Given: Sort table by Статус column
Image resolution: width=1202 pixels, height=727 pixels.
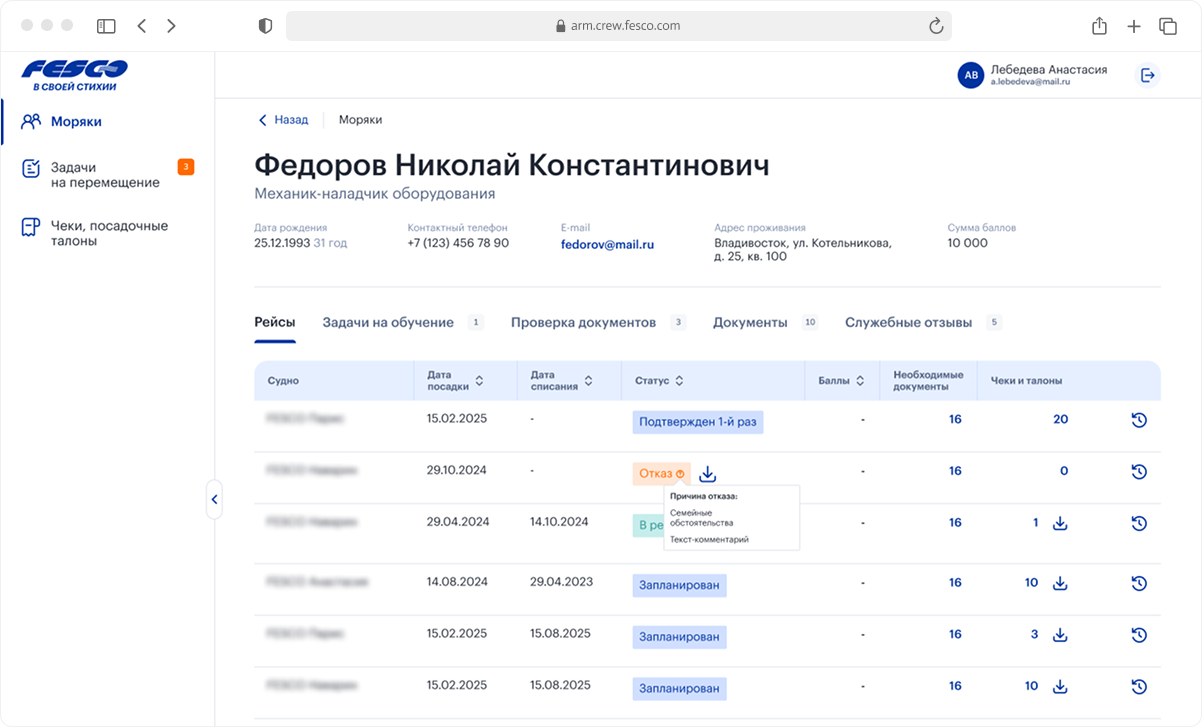Looking at the screenshot, I should (679, 381).
